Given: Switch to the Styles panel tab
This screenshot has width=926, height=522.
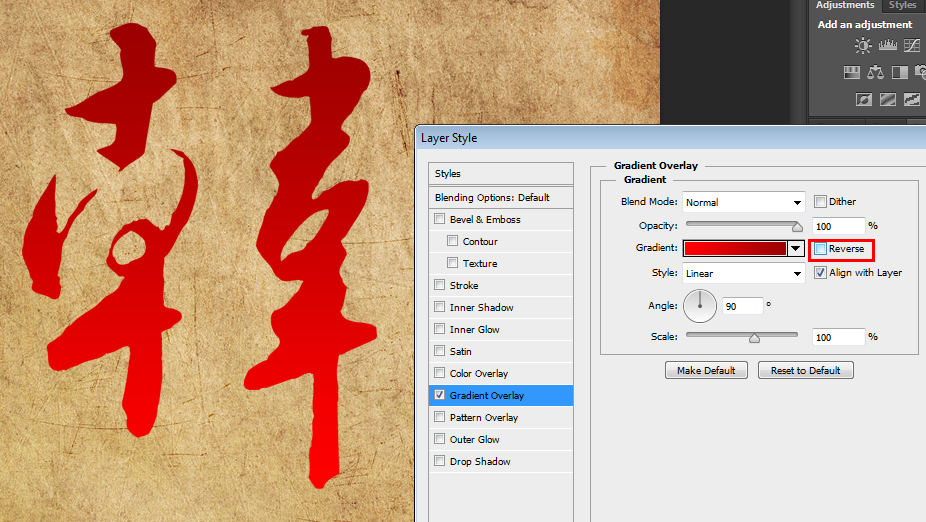Looking at the screenshot, I should click(x=902, y=5).
